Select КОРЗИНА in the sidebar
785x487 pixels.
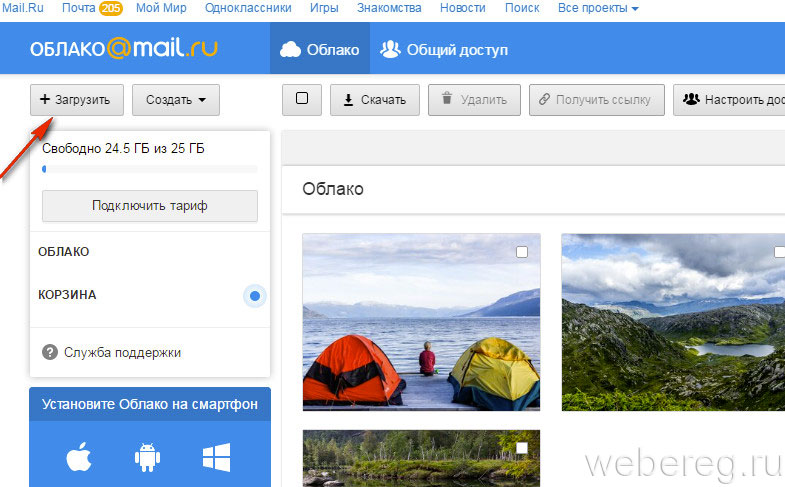point(67,294)
